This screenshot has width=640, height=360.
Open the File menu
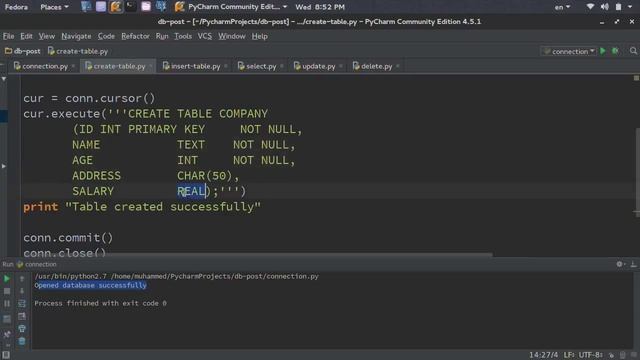pos(8,36)
